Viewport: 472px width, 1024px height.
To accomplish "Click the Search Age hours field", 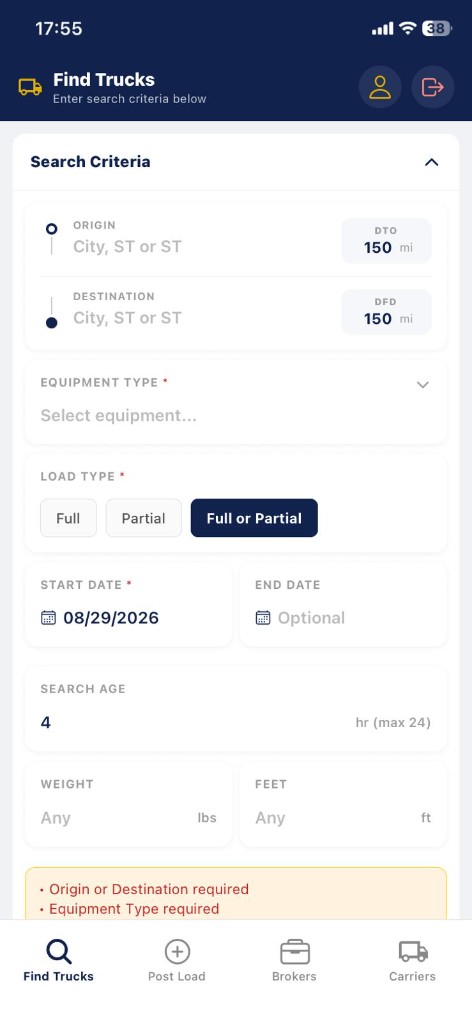I will 236,709.
